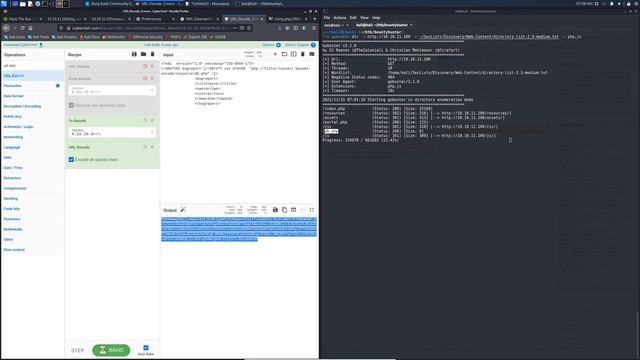
Task: Toggle the Auto Bake checkbox
Action: (x=146, y=348)
